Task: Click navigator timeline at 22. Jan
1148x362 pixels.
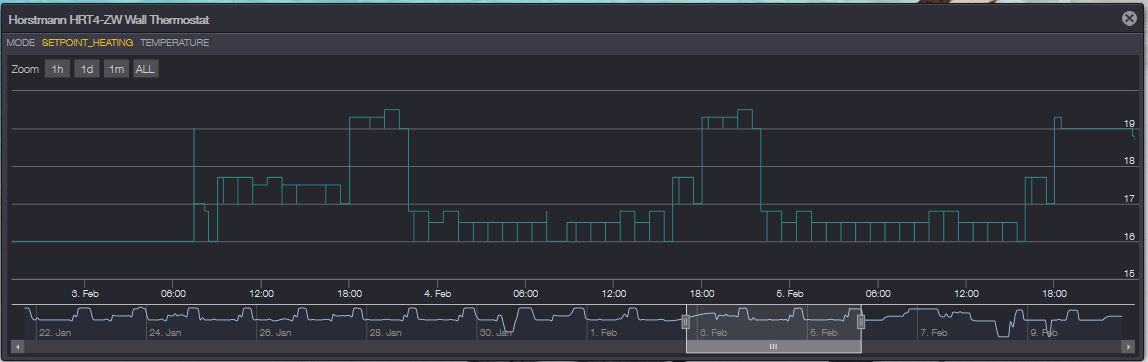Action: tap(54, 333)
